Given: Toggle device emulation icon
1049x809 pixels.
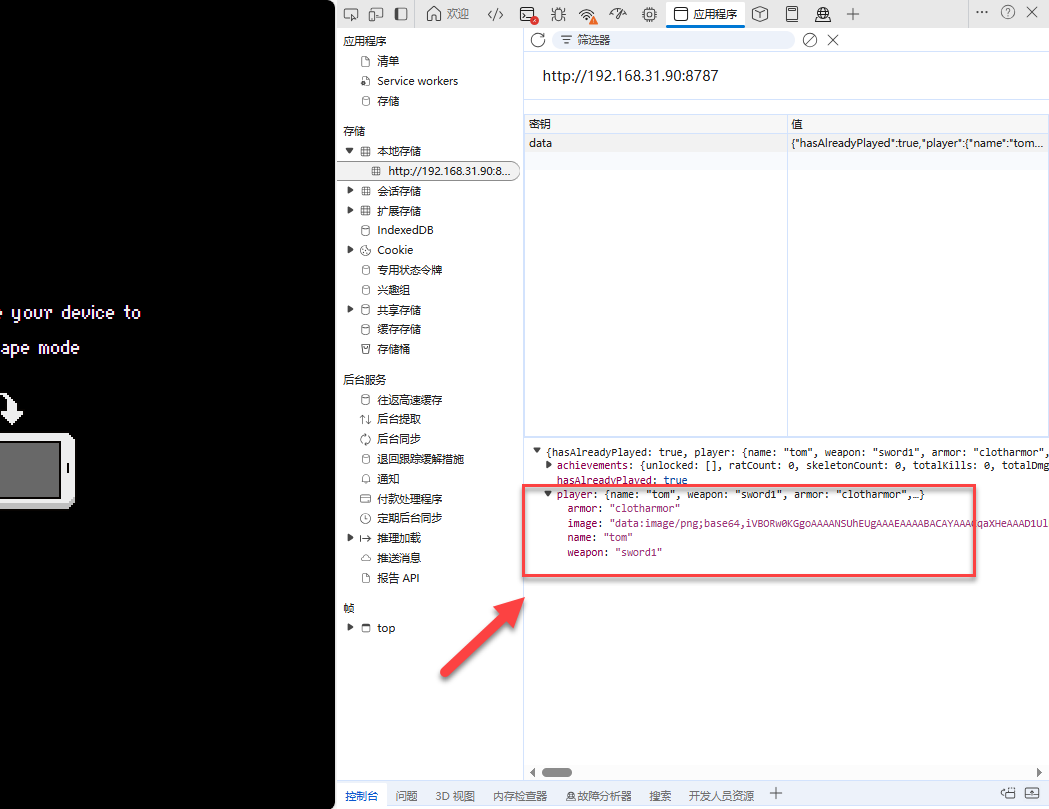Looking at the screenshot, I should point(376,14).
